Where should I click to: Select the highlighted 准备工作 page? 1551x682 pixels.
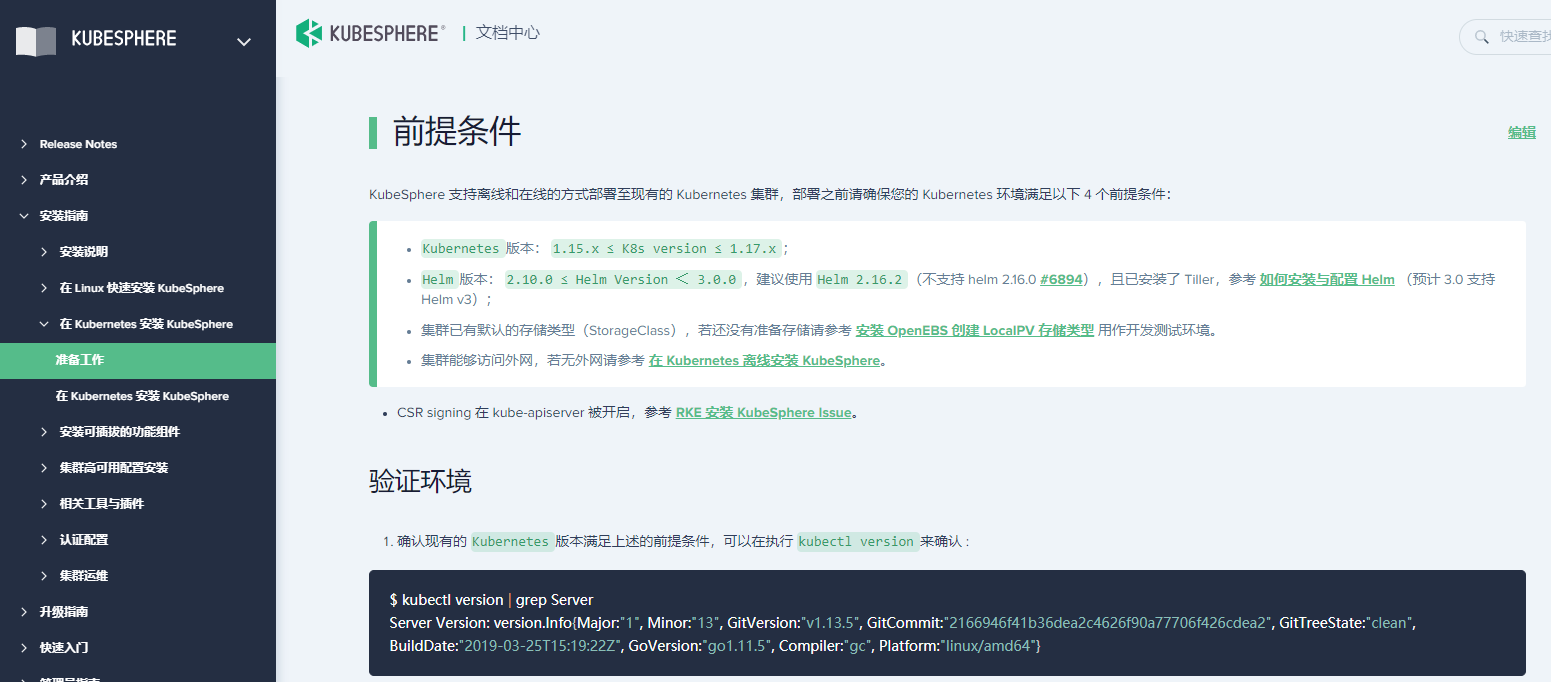tap(138, 360)
